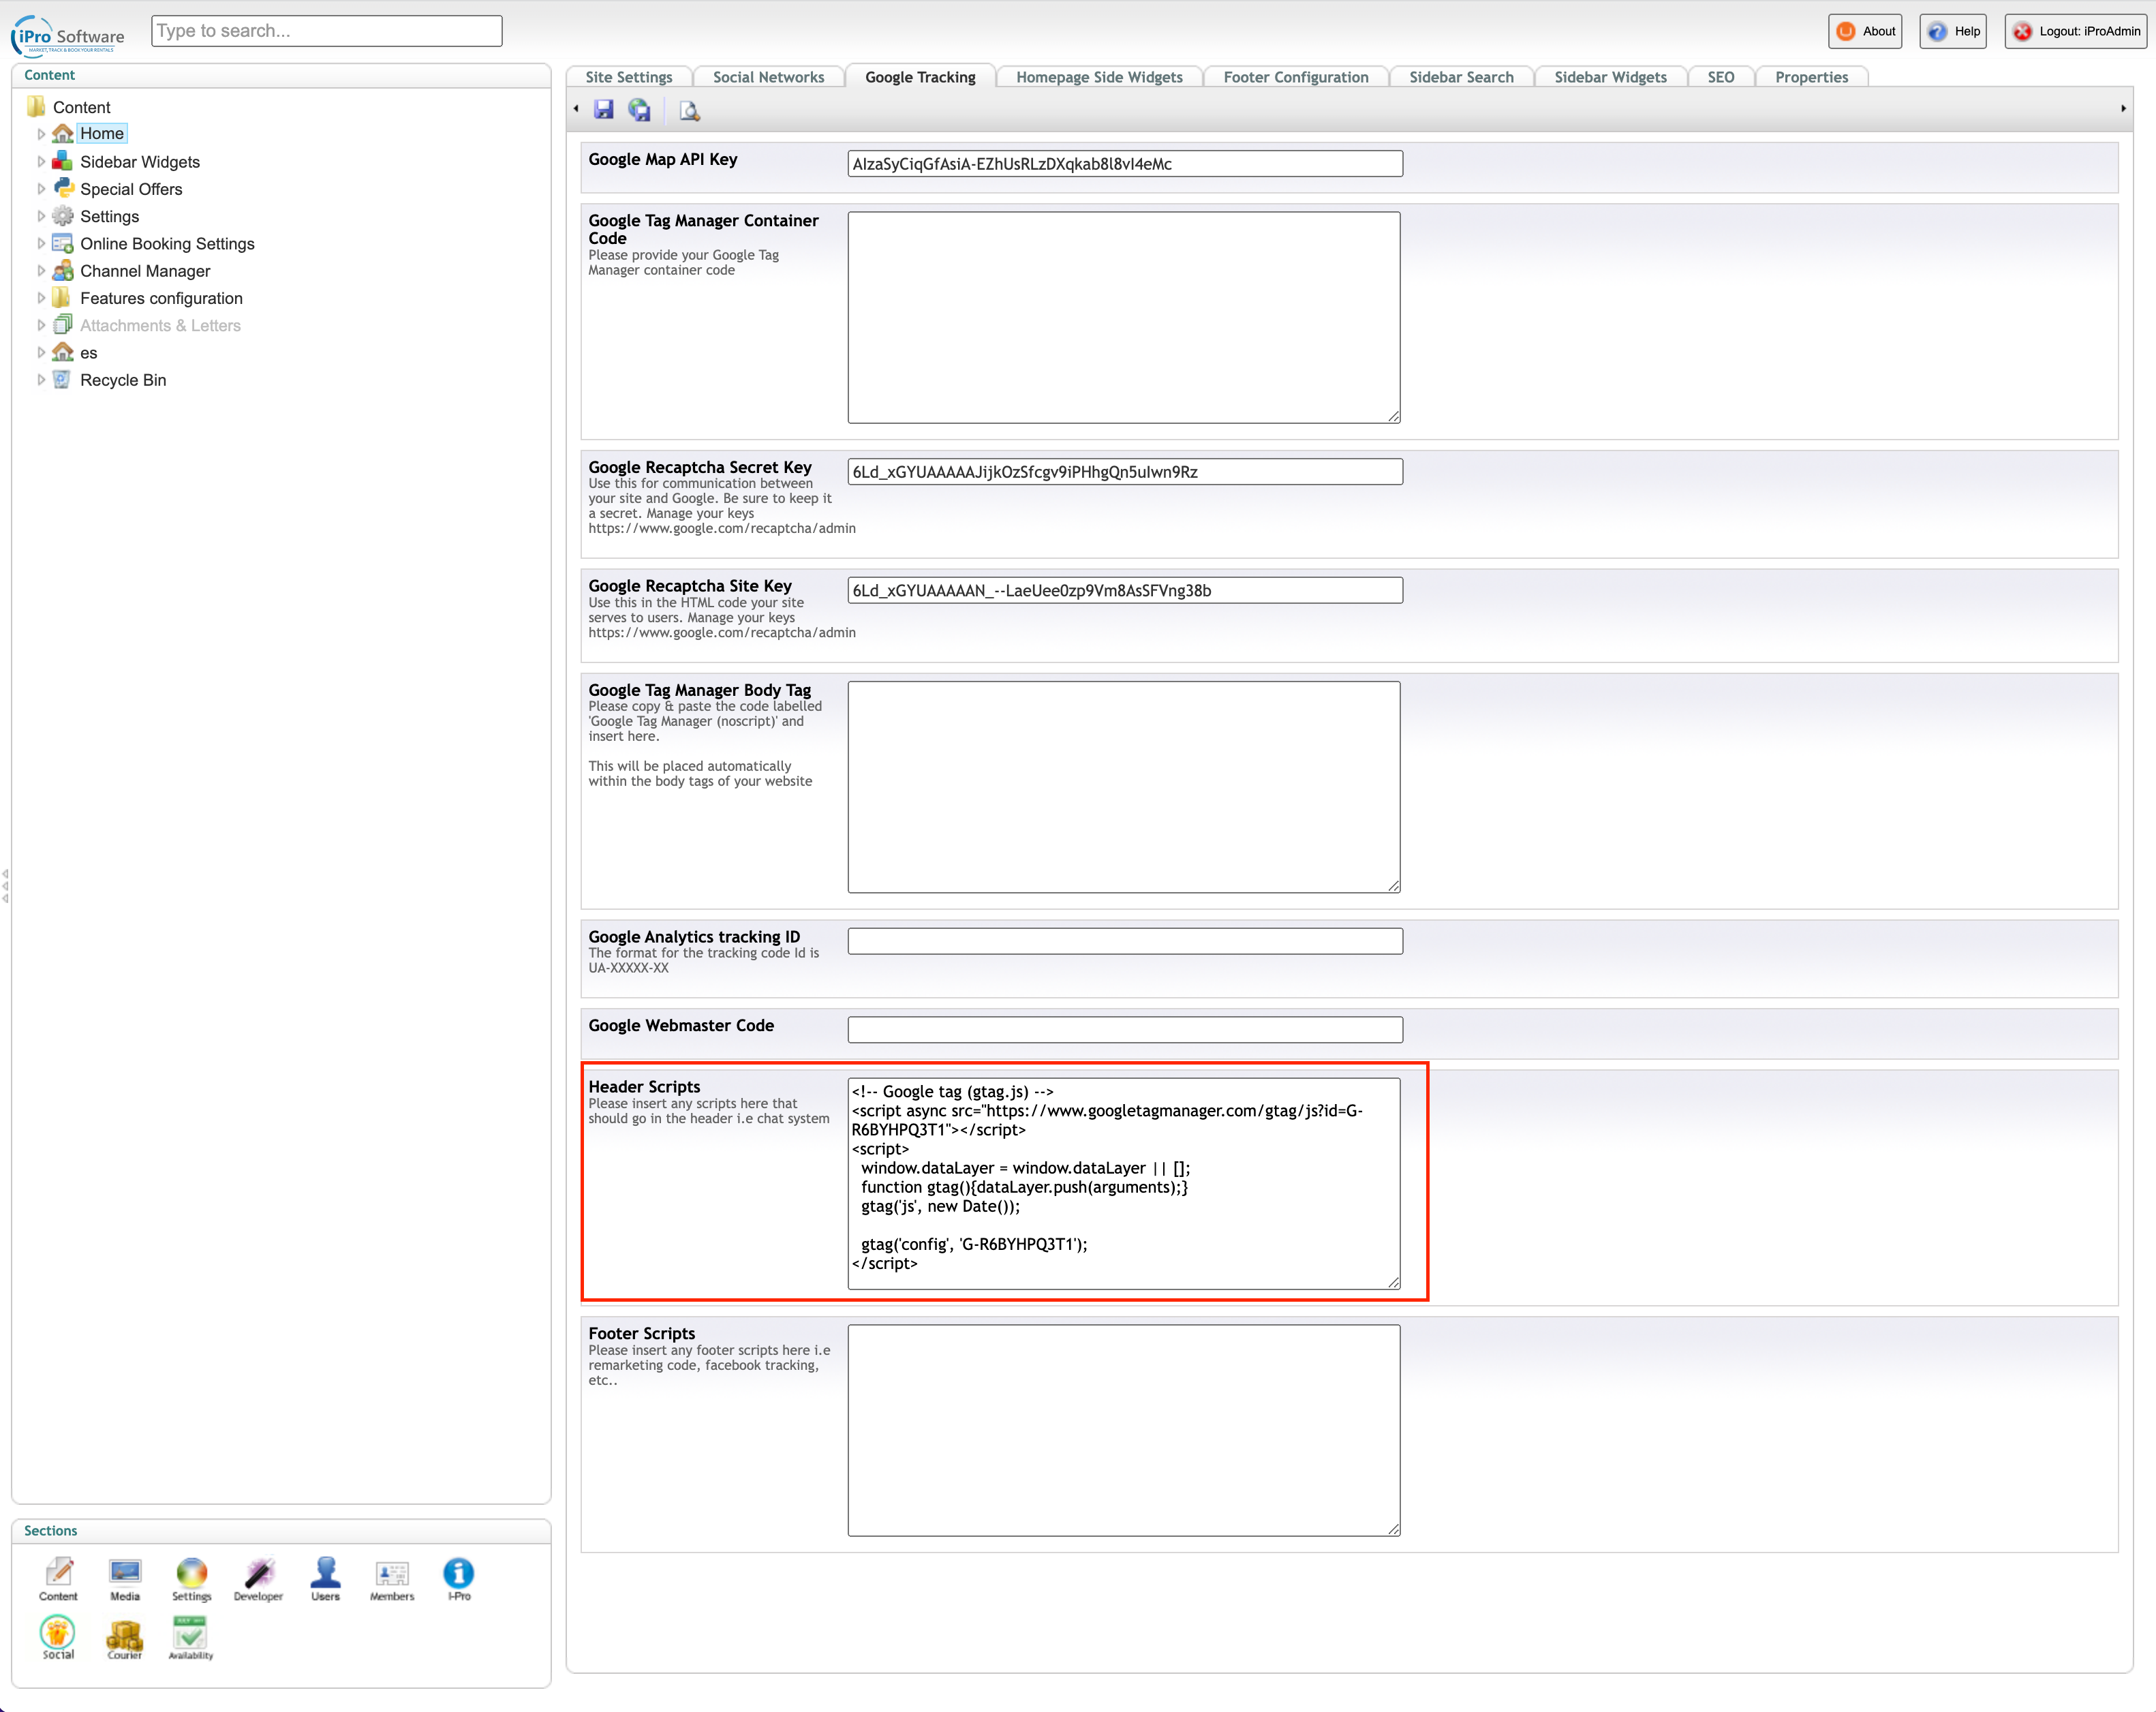This screenshot has height=1712, width=2156.
Task: Expand the Features configuration tree node
Action: coord(41,298)
